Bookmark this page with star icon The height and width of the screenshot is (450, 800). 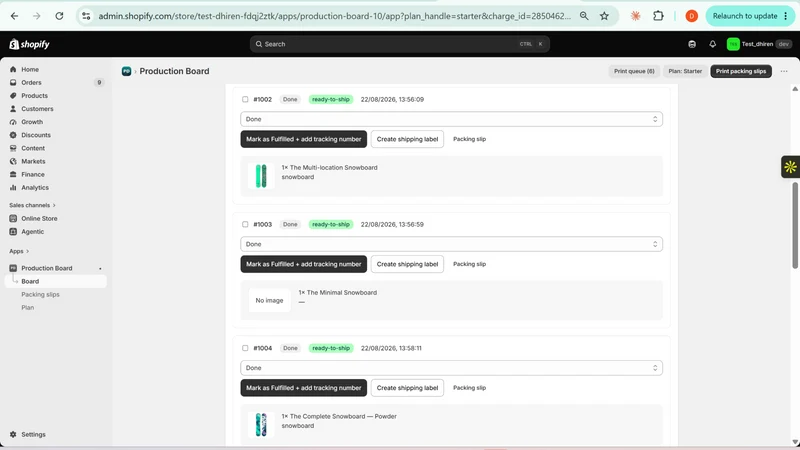pos(605,16)
